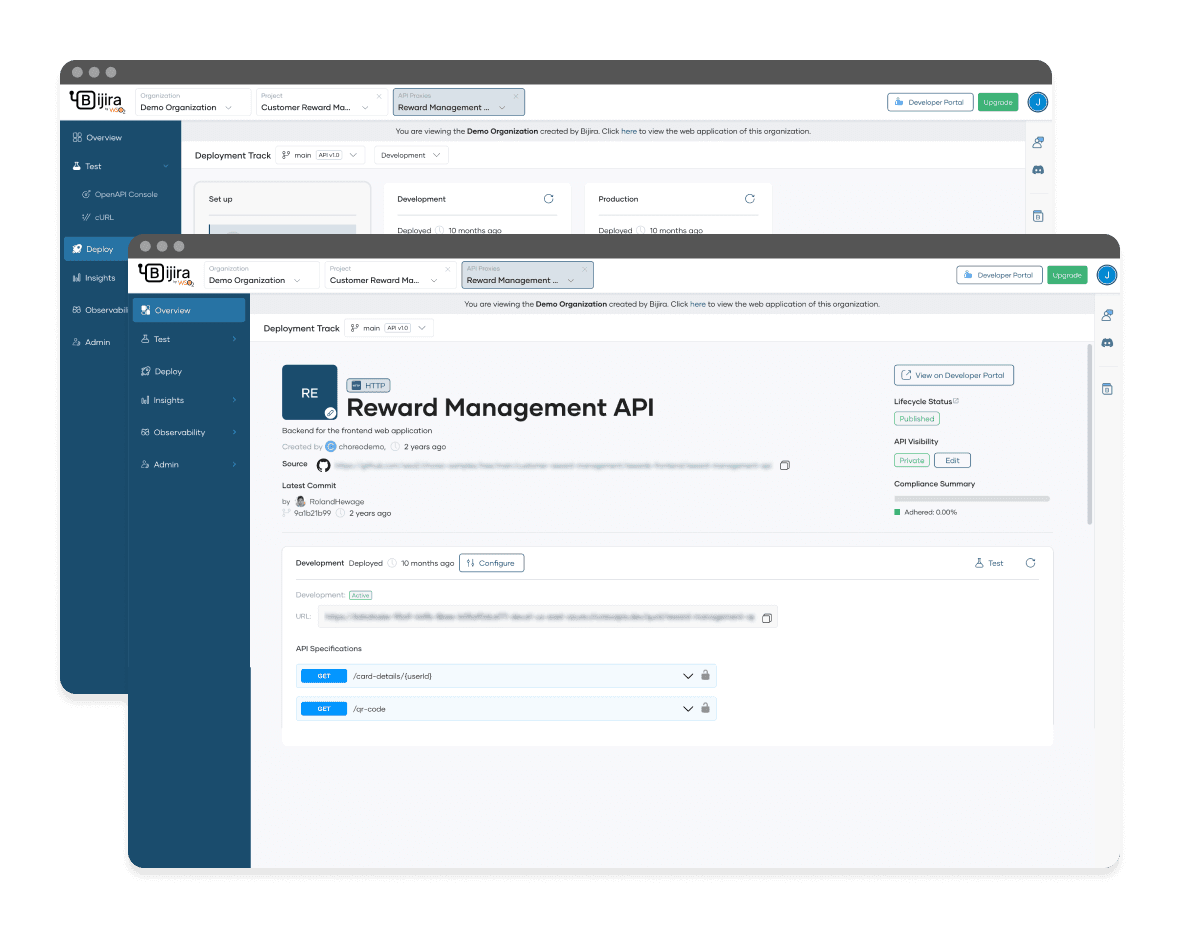Image resolution: width=1180 pixels, height=928 pixels.
Task: Click the Discord icon in front window sidebar
Action: click(x=1107, y=343)
